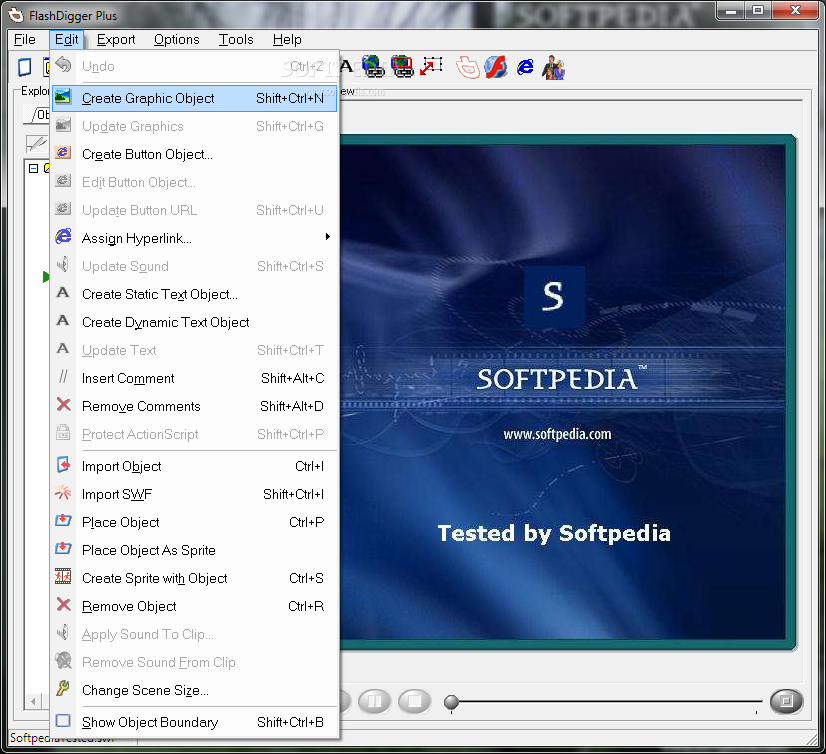Stop the Flash movie preview
Image resolution: width=826 pixels, height=754 pixels.
(415, 701)
